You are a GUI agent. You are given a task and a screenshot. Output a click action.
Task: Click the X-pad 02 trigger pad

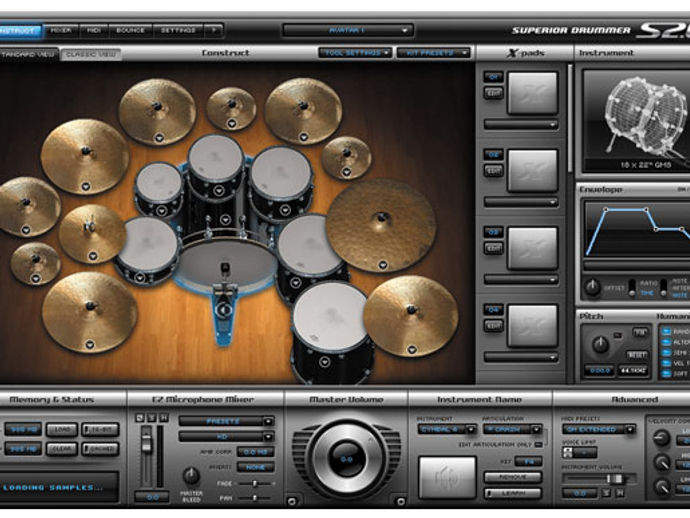(532, 171)
